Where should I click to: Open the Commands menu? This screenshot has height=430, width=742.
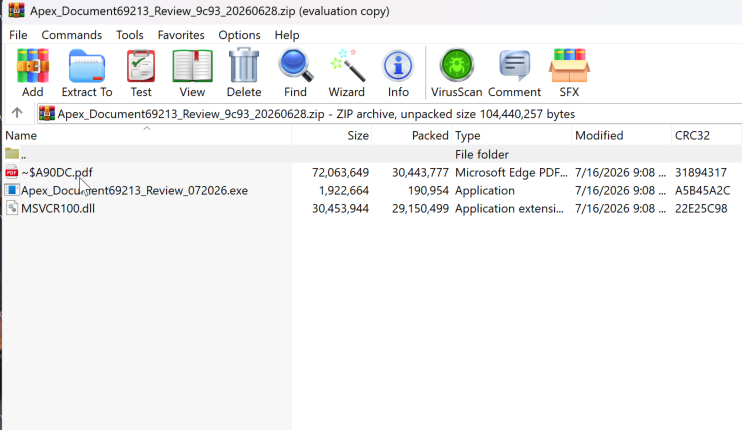[x=71, y=35]
